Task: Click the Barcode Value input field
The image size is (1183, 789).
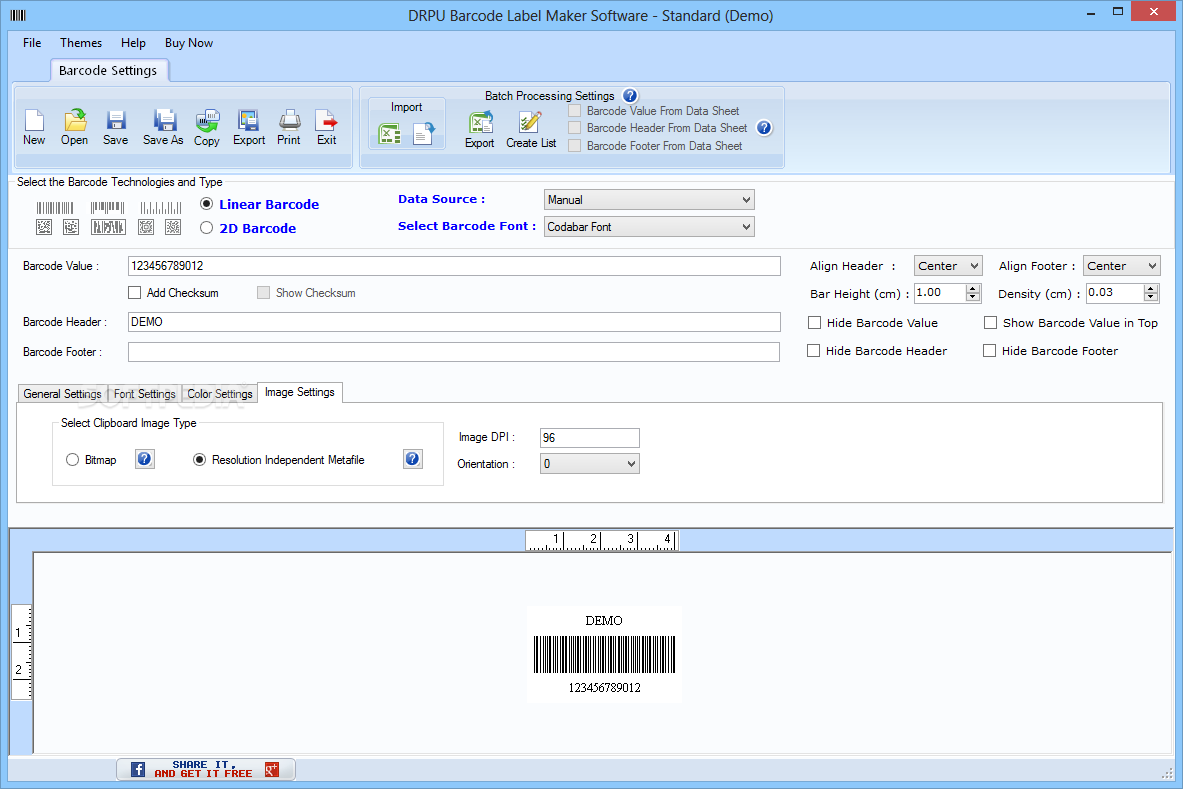Action: point(454,266)
